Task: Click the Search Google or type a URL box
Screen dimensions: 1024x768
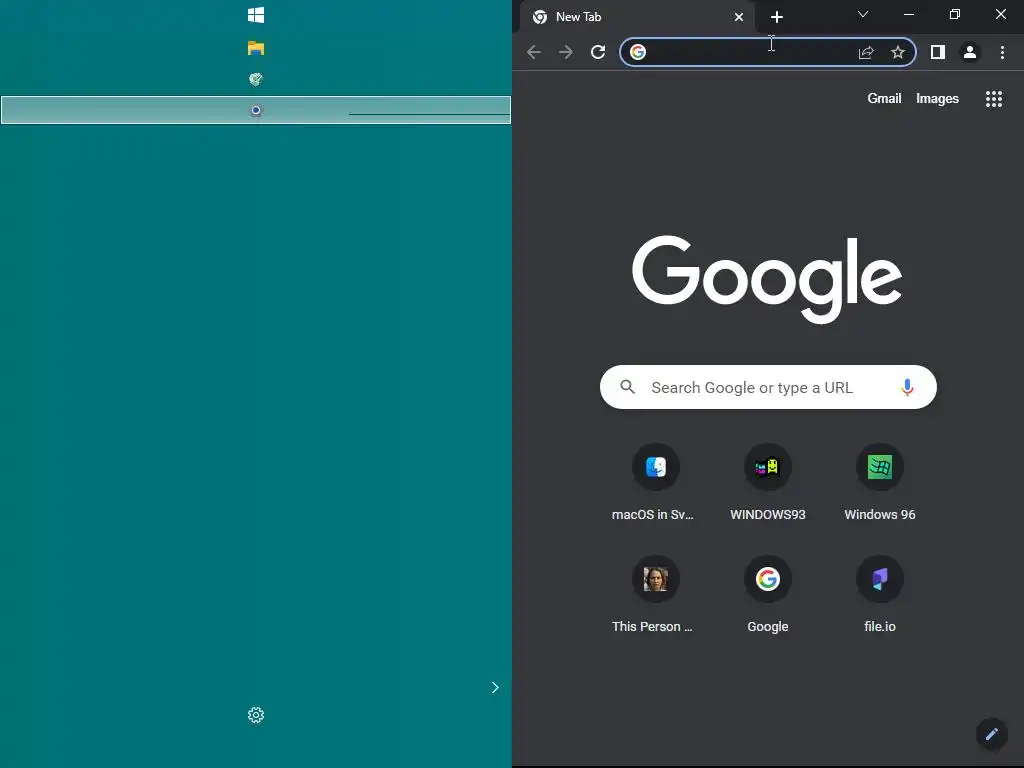Action: click(x=768, y=387)
